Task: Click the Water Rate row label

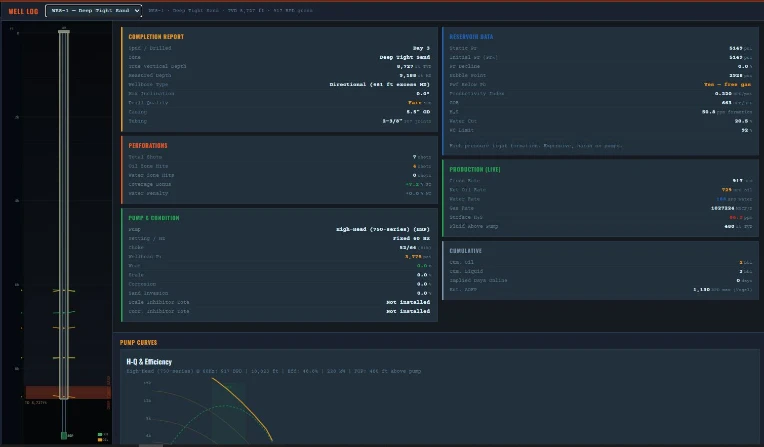Action: 465,199
